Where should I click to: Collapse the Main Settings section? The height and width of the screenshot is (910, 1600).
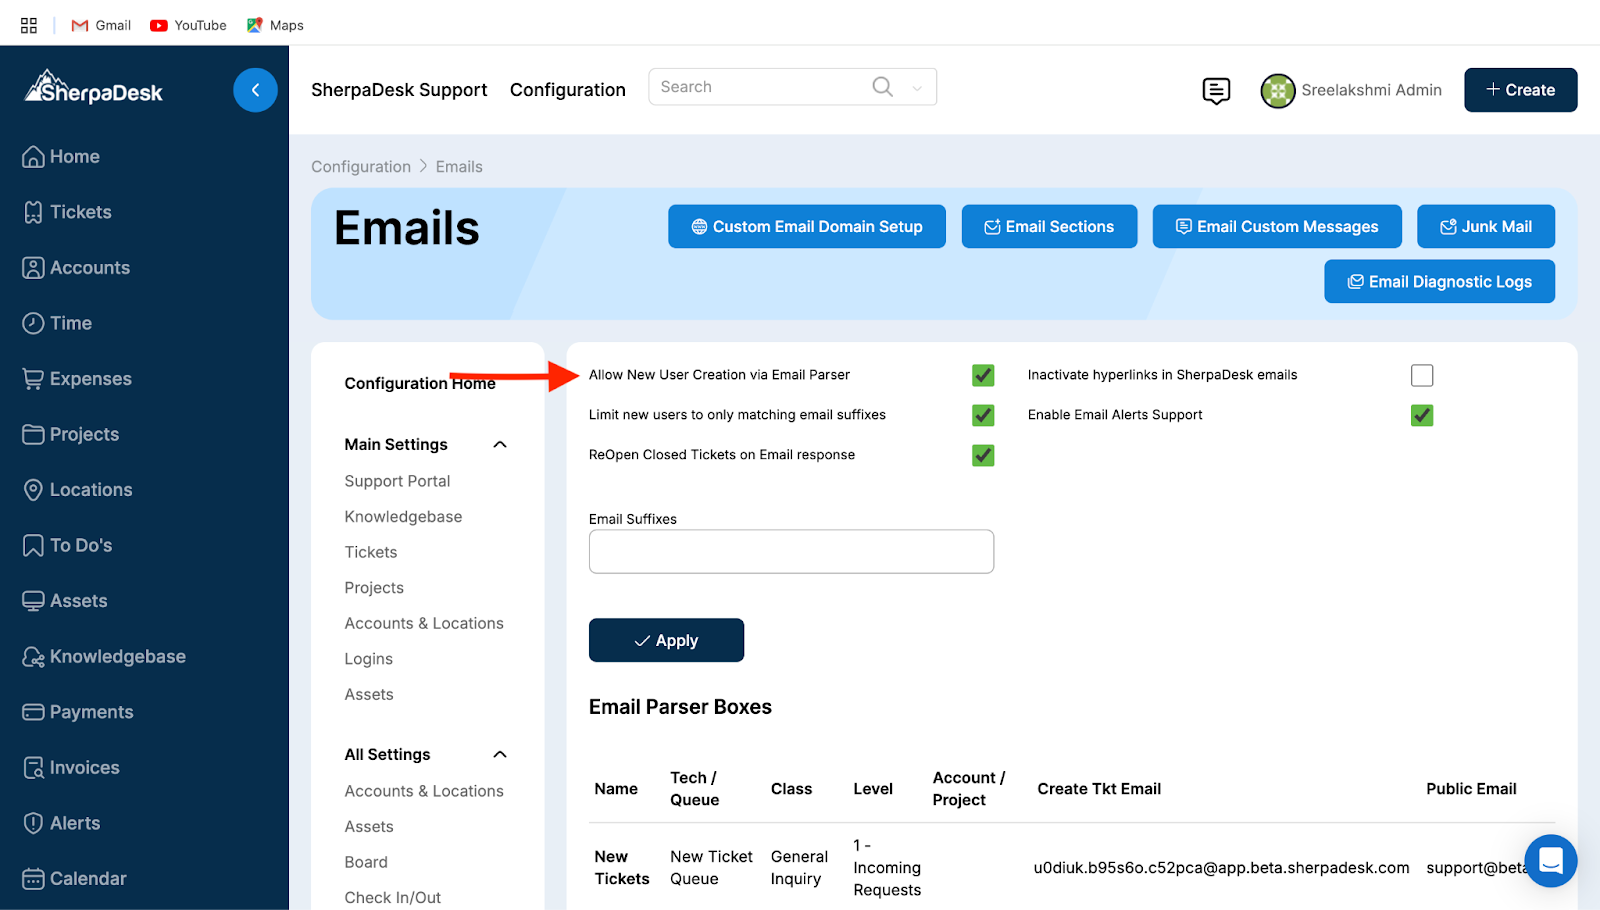[x=500, y=445]
